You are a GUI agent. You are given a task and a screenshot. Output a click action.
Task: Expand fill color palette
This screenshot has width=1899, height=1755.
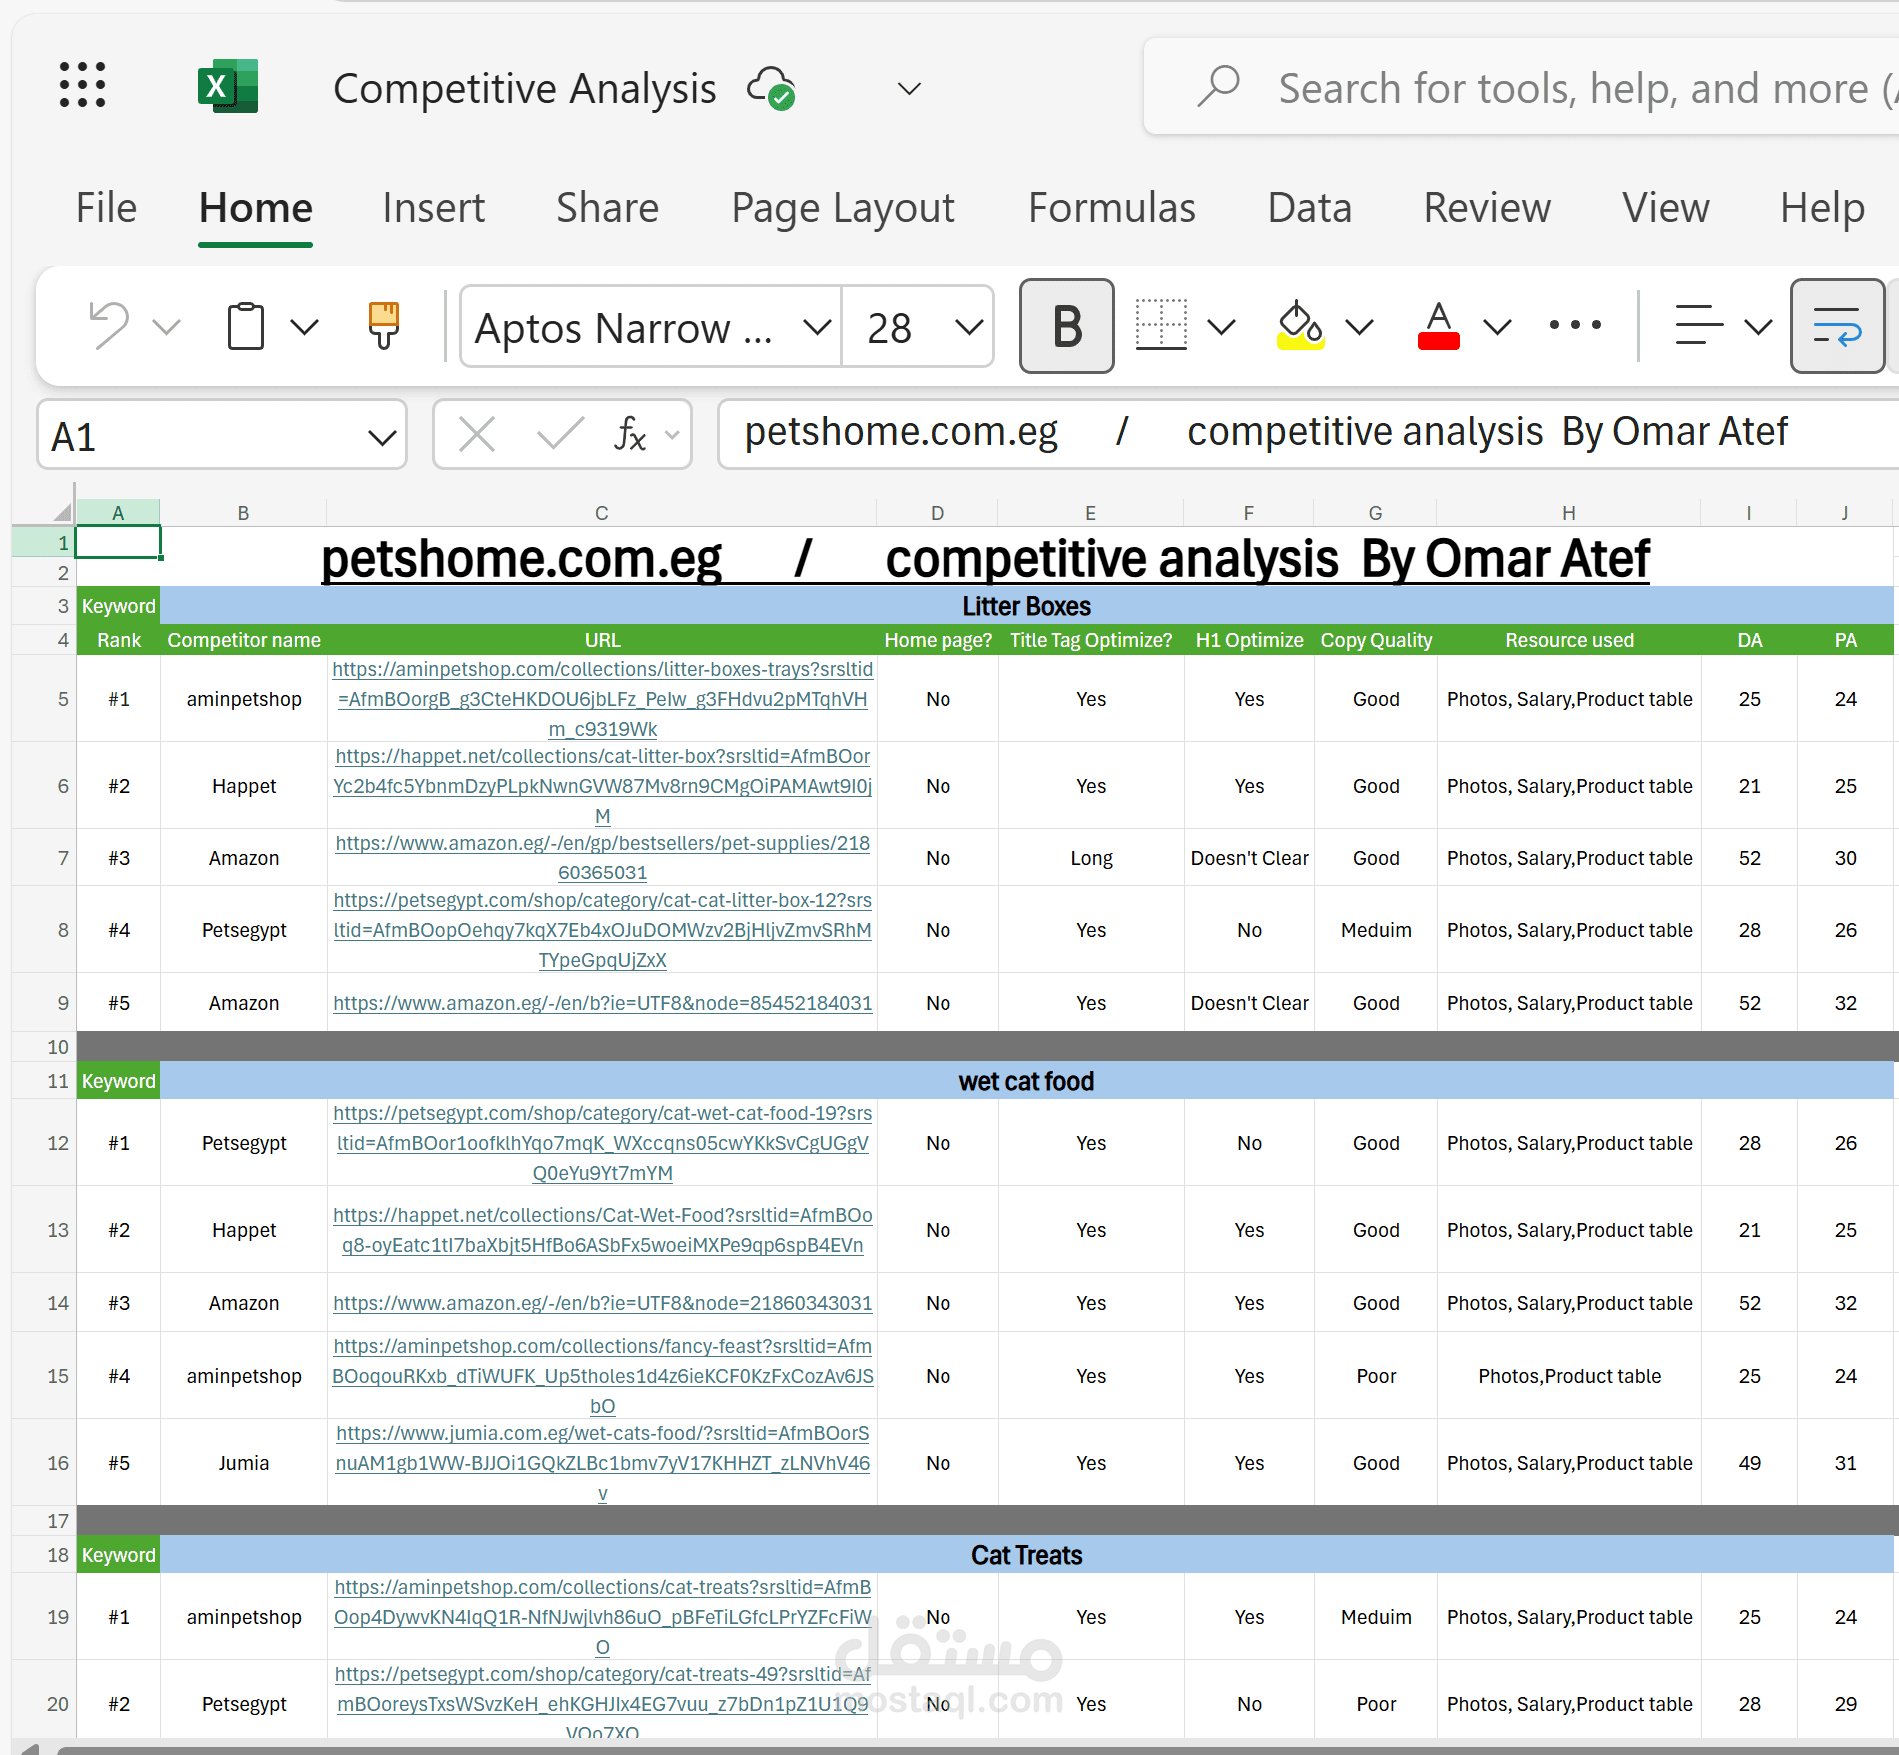(x=1360, y=327)
